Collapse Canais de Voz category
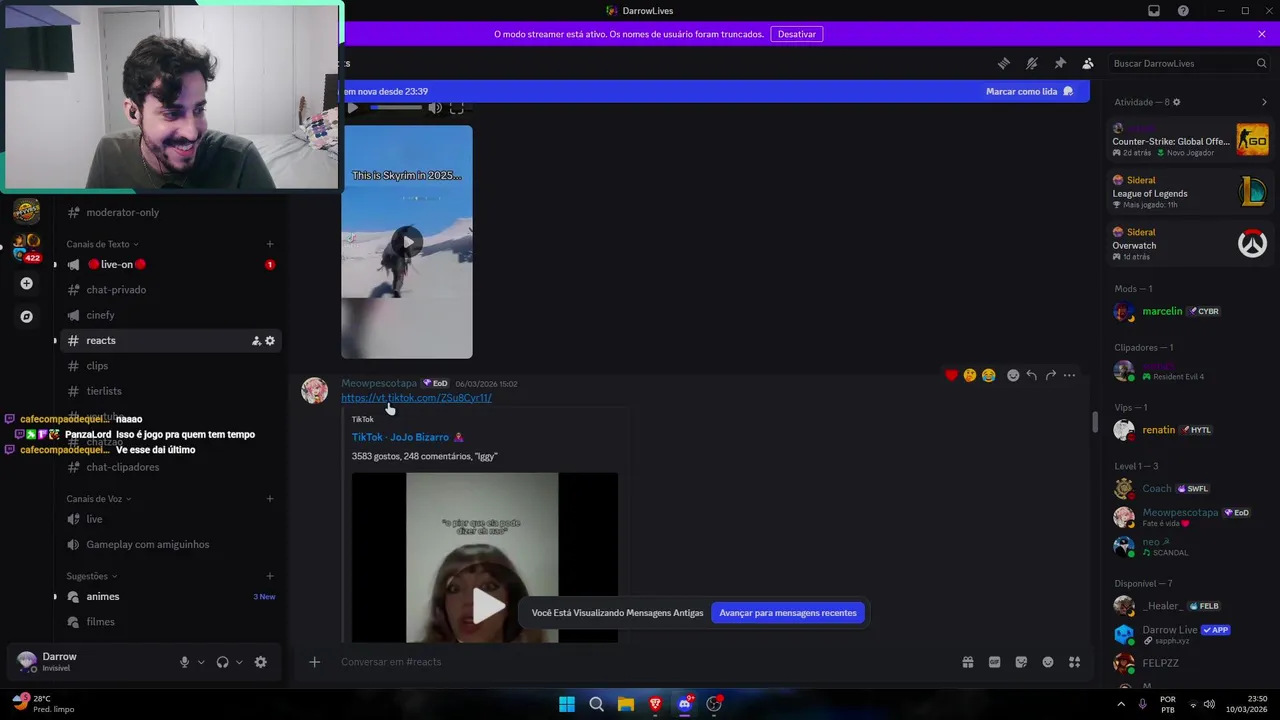This screenshot has width=1280, height=720. click(98, 499)
